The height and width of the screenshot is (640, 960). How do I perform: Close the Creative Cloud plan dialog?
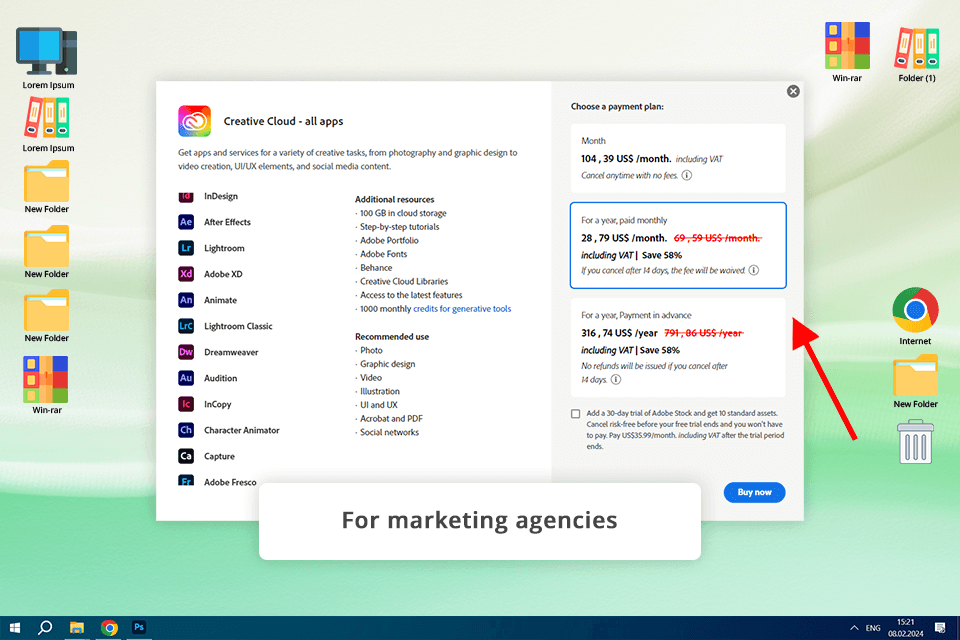793,91
